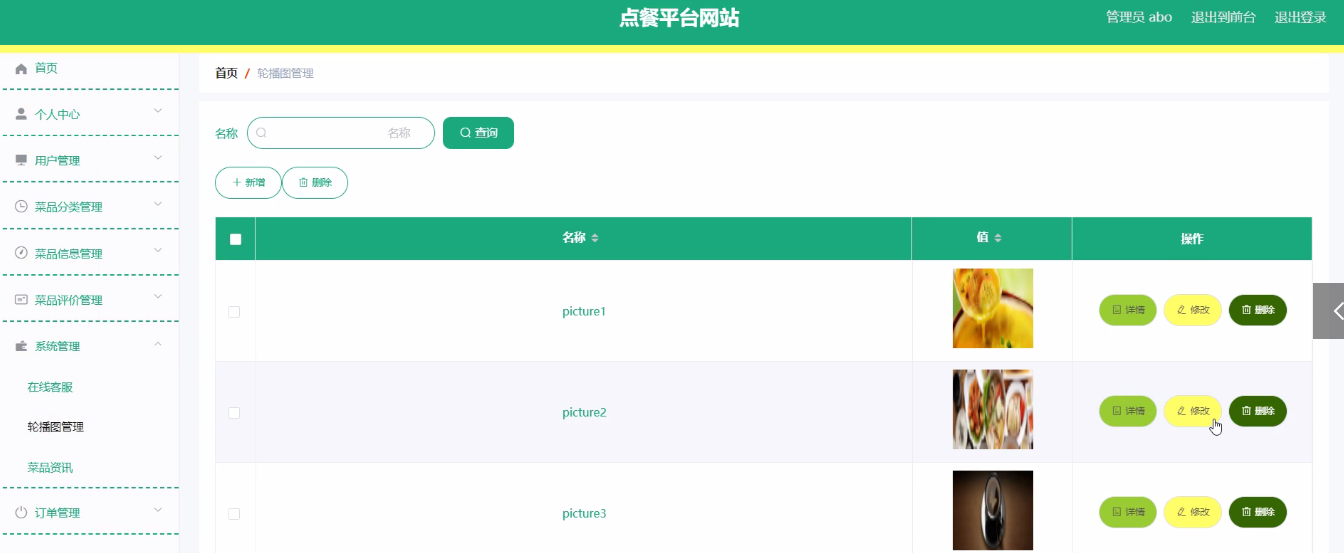Click the 菜品评价管理 card icon
Viewport: 1344px width, 553px height.
21,300
